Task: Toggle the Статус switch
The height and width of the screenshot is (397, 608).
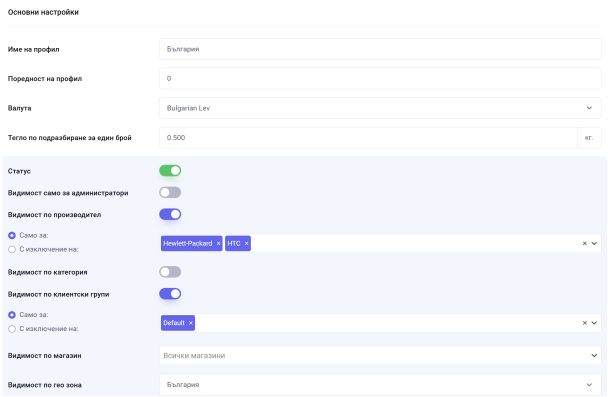Action: [170, 171]
